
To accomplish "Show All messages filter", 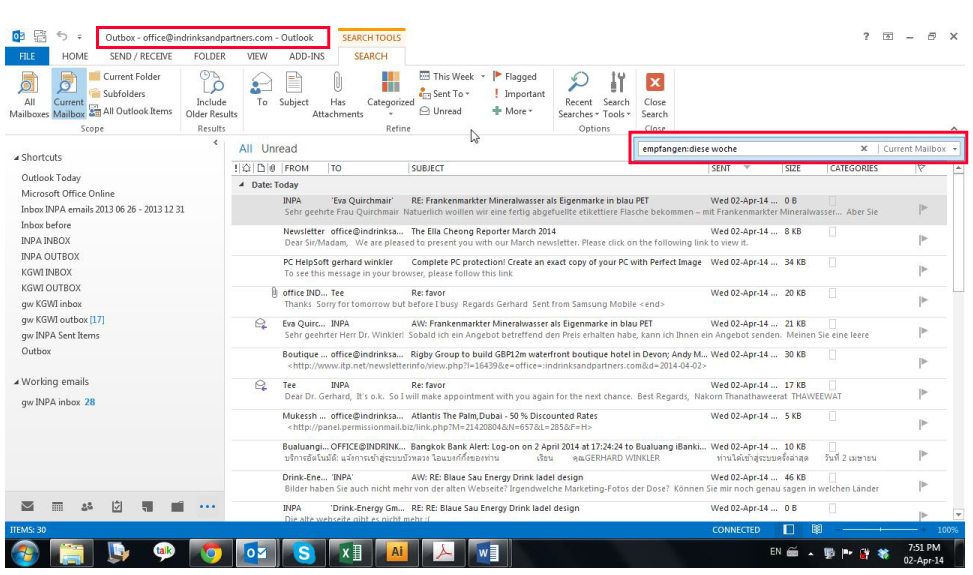I will point(246,149).
